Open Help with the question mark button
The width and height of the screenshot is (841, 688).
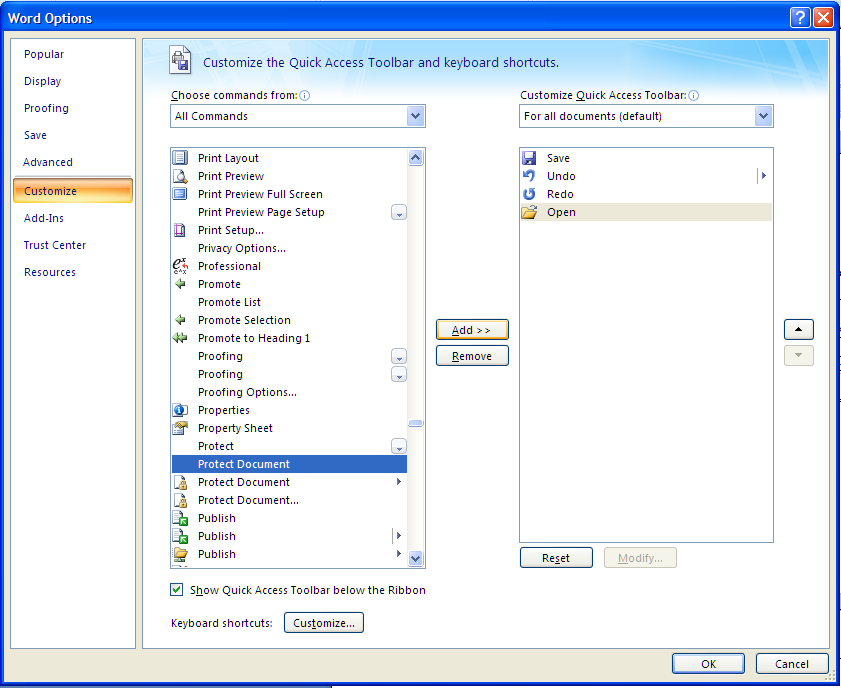pos(800,18)
